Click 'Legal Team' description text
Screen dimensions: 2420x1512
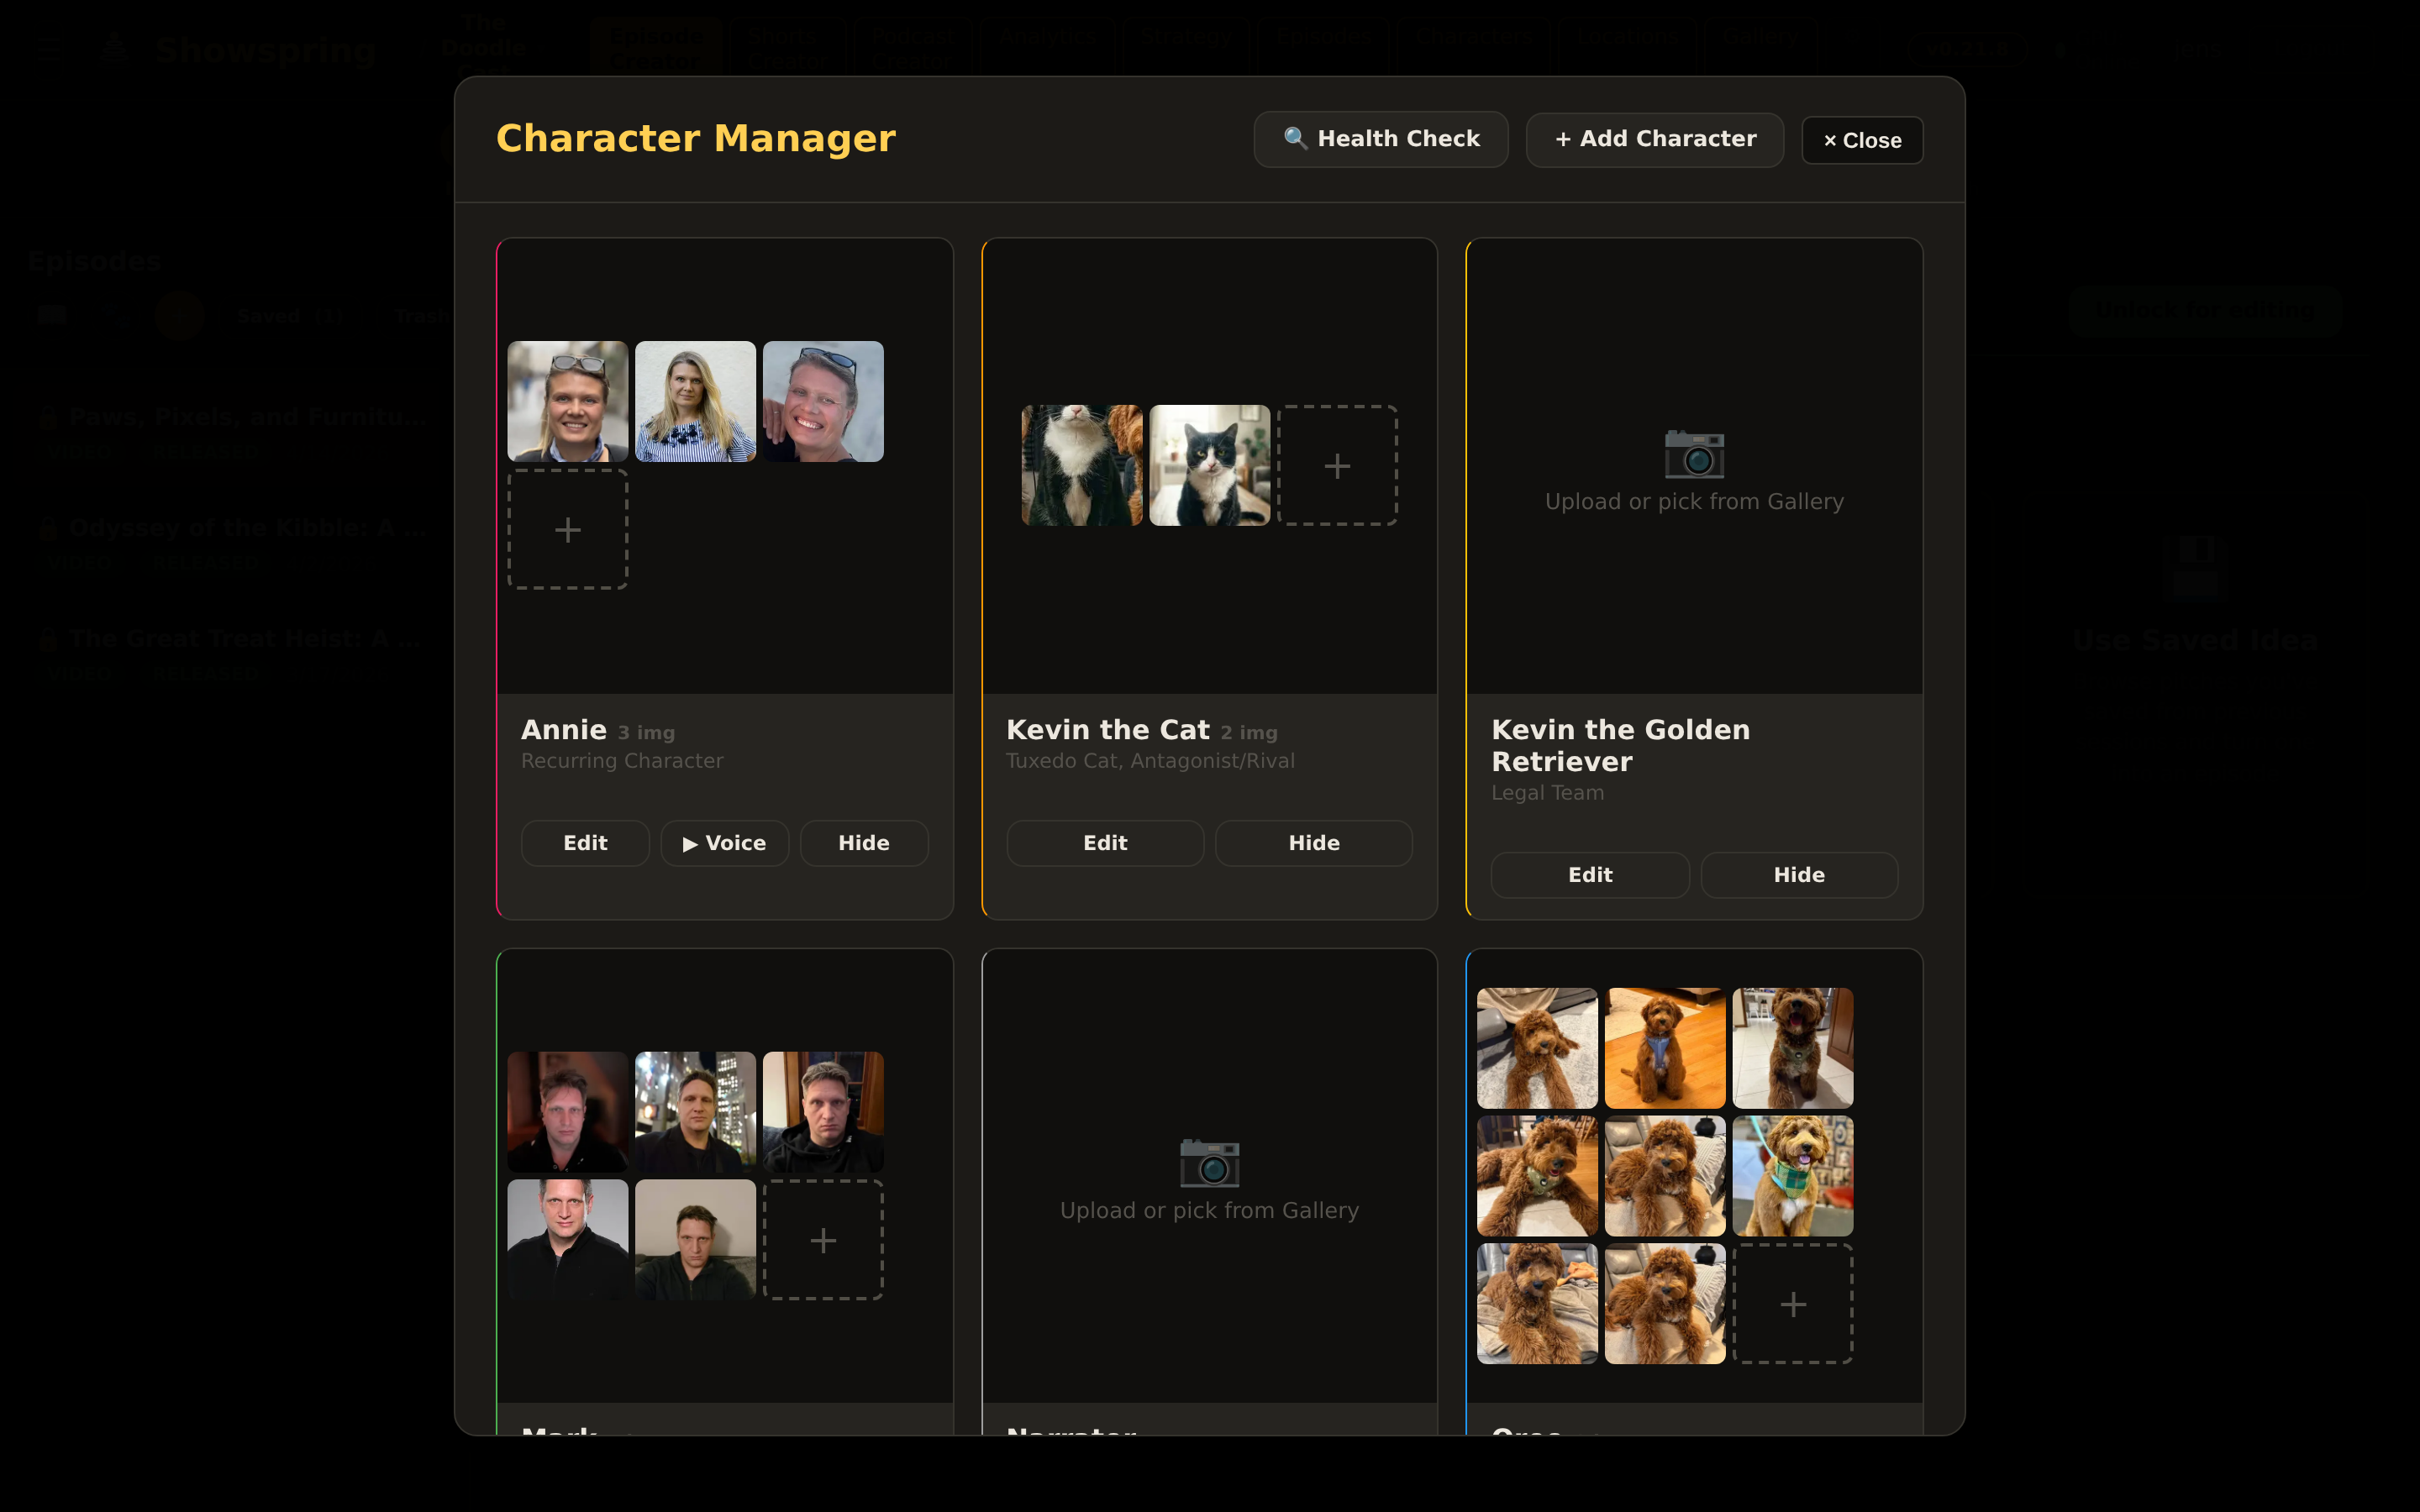[x=1547, y=793]
